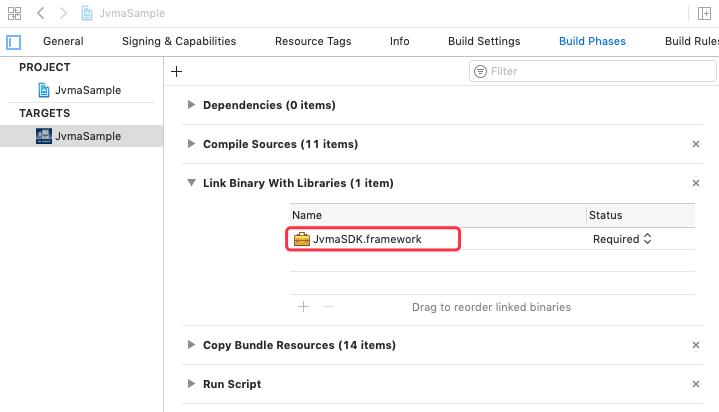Open the Required status dropdown
This screenshot has height=412, width=719.
click(622, 239)
